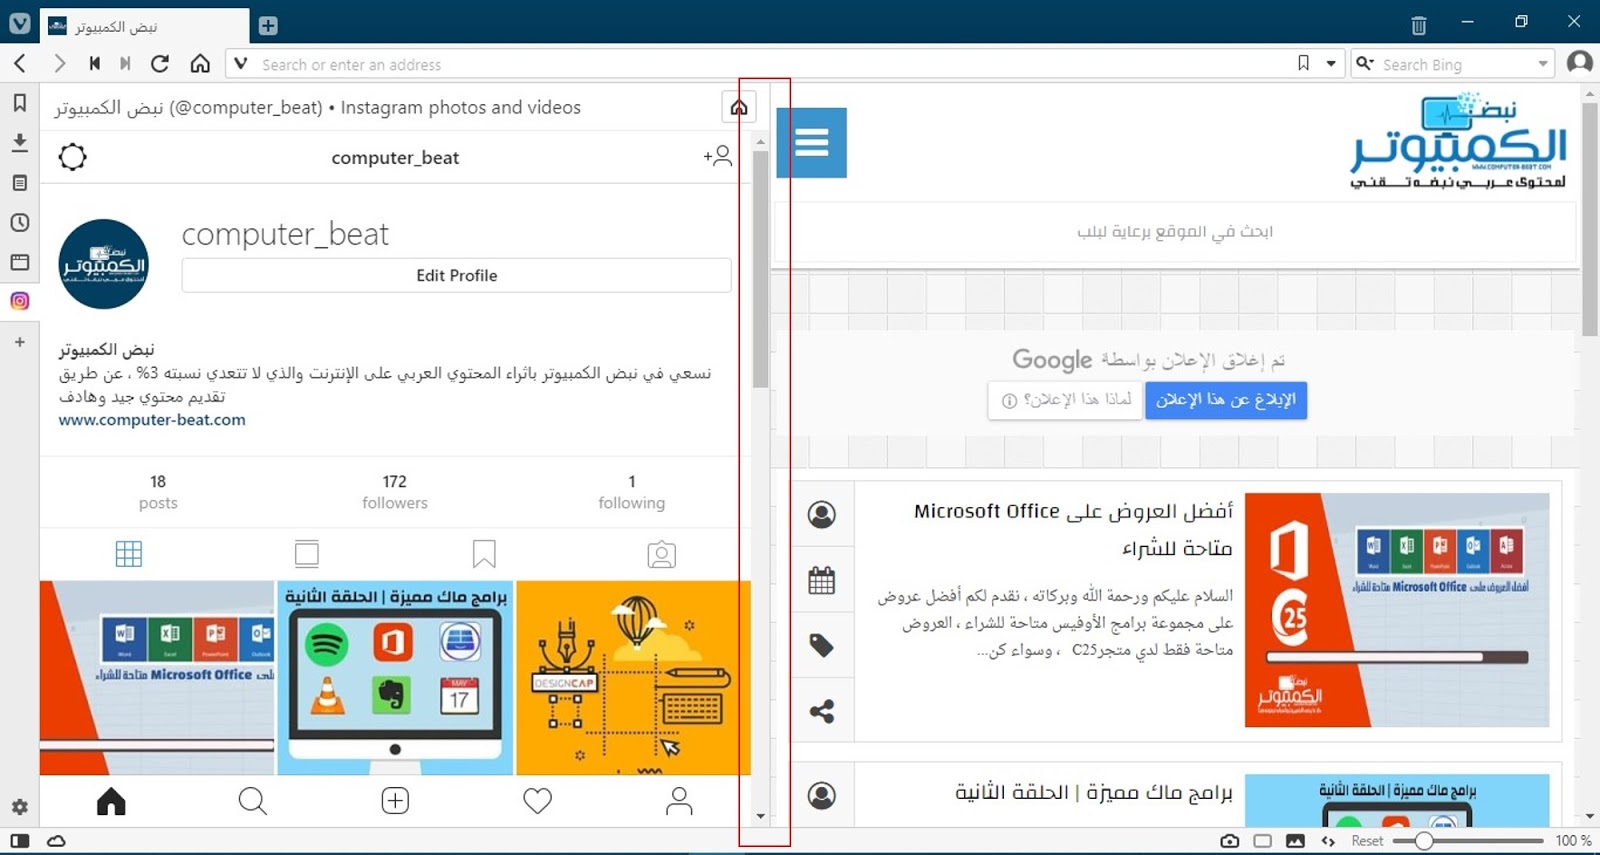This screenshot has width=1600, height=855.
Task: Go to the browser home page
Action: [200, 64]
